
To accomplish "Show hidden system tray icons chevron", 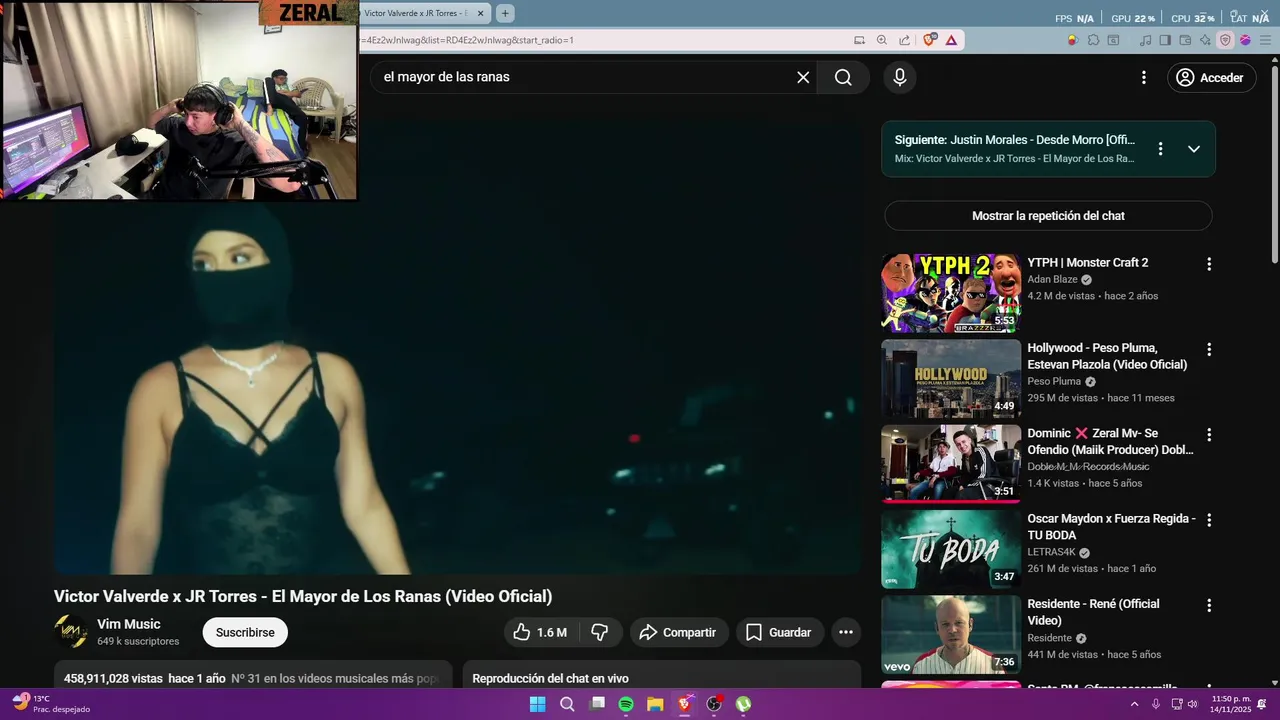I will (x=1134, y=704).
